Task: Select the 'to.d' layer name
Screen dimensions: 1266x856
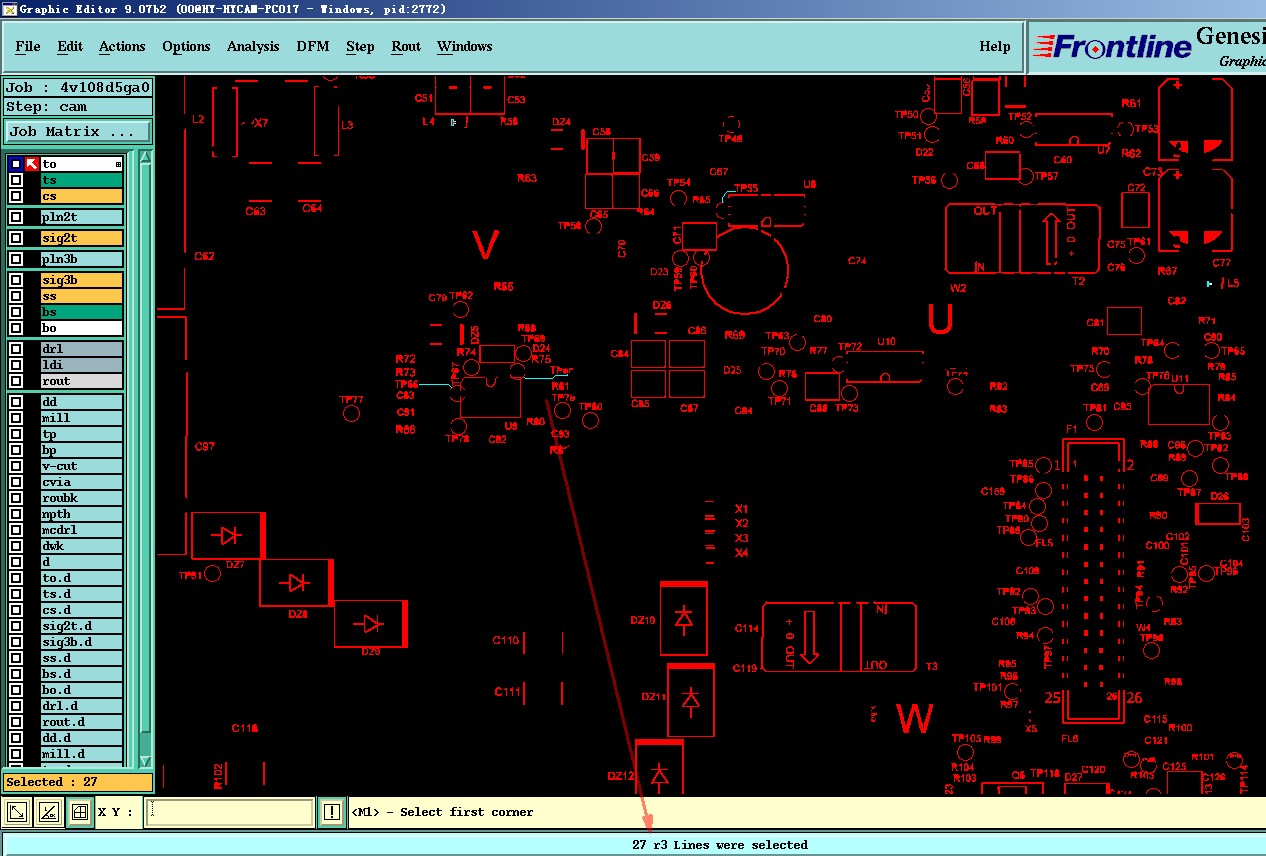Action: (81, 578)
